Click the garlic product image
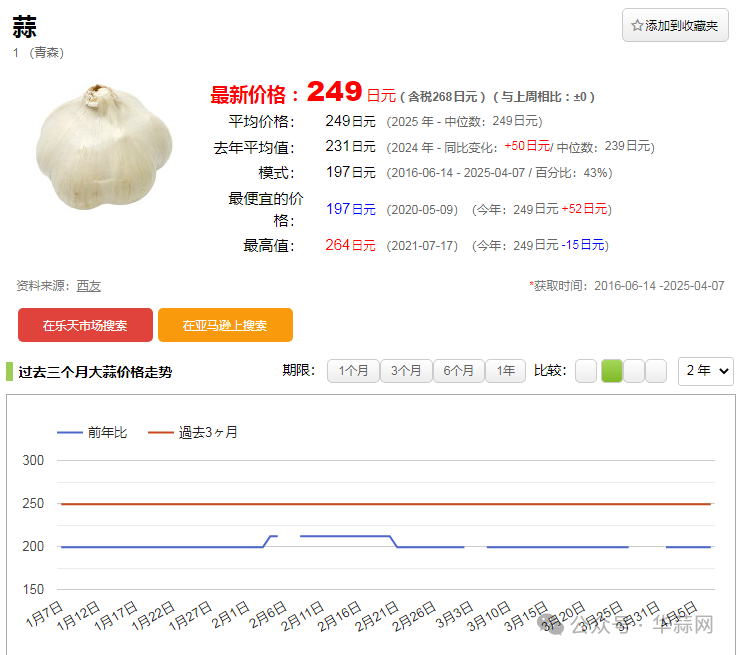The width and height of the screenshot is (738, 655). [x=105, y=146]
